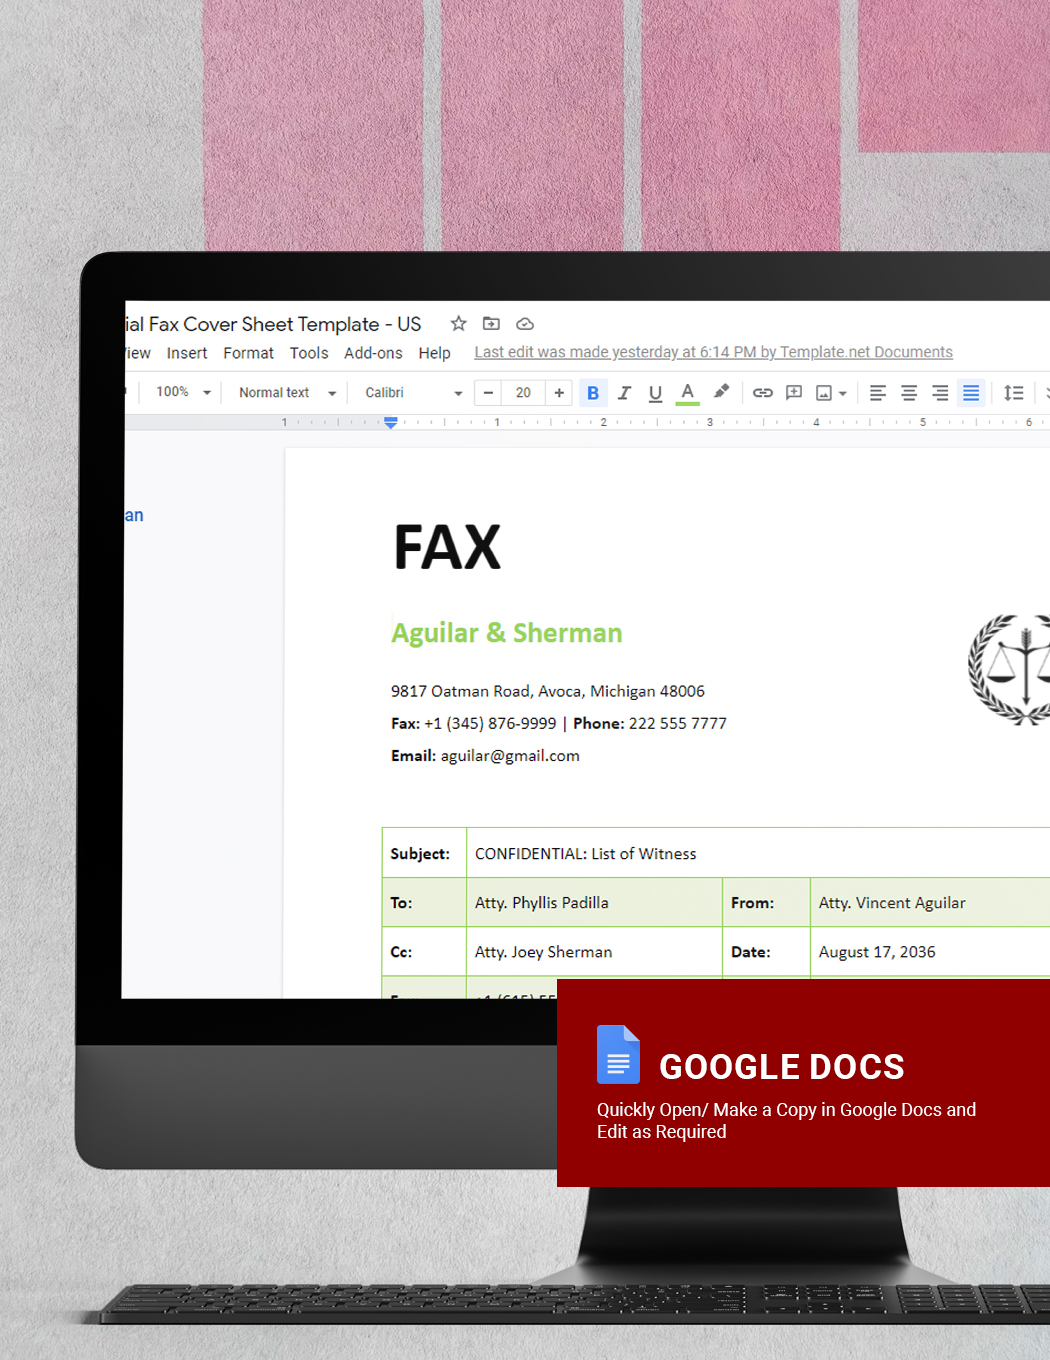The width and height of the screenshot is (1050, 1360).
Task: Open the Insert menu
Action: pyautogui.click(x=187, y=352)
